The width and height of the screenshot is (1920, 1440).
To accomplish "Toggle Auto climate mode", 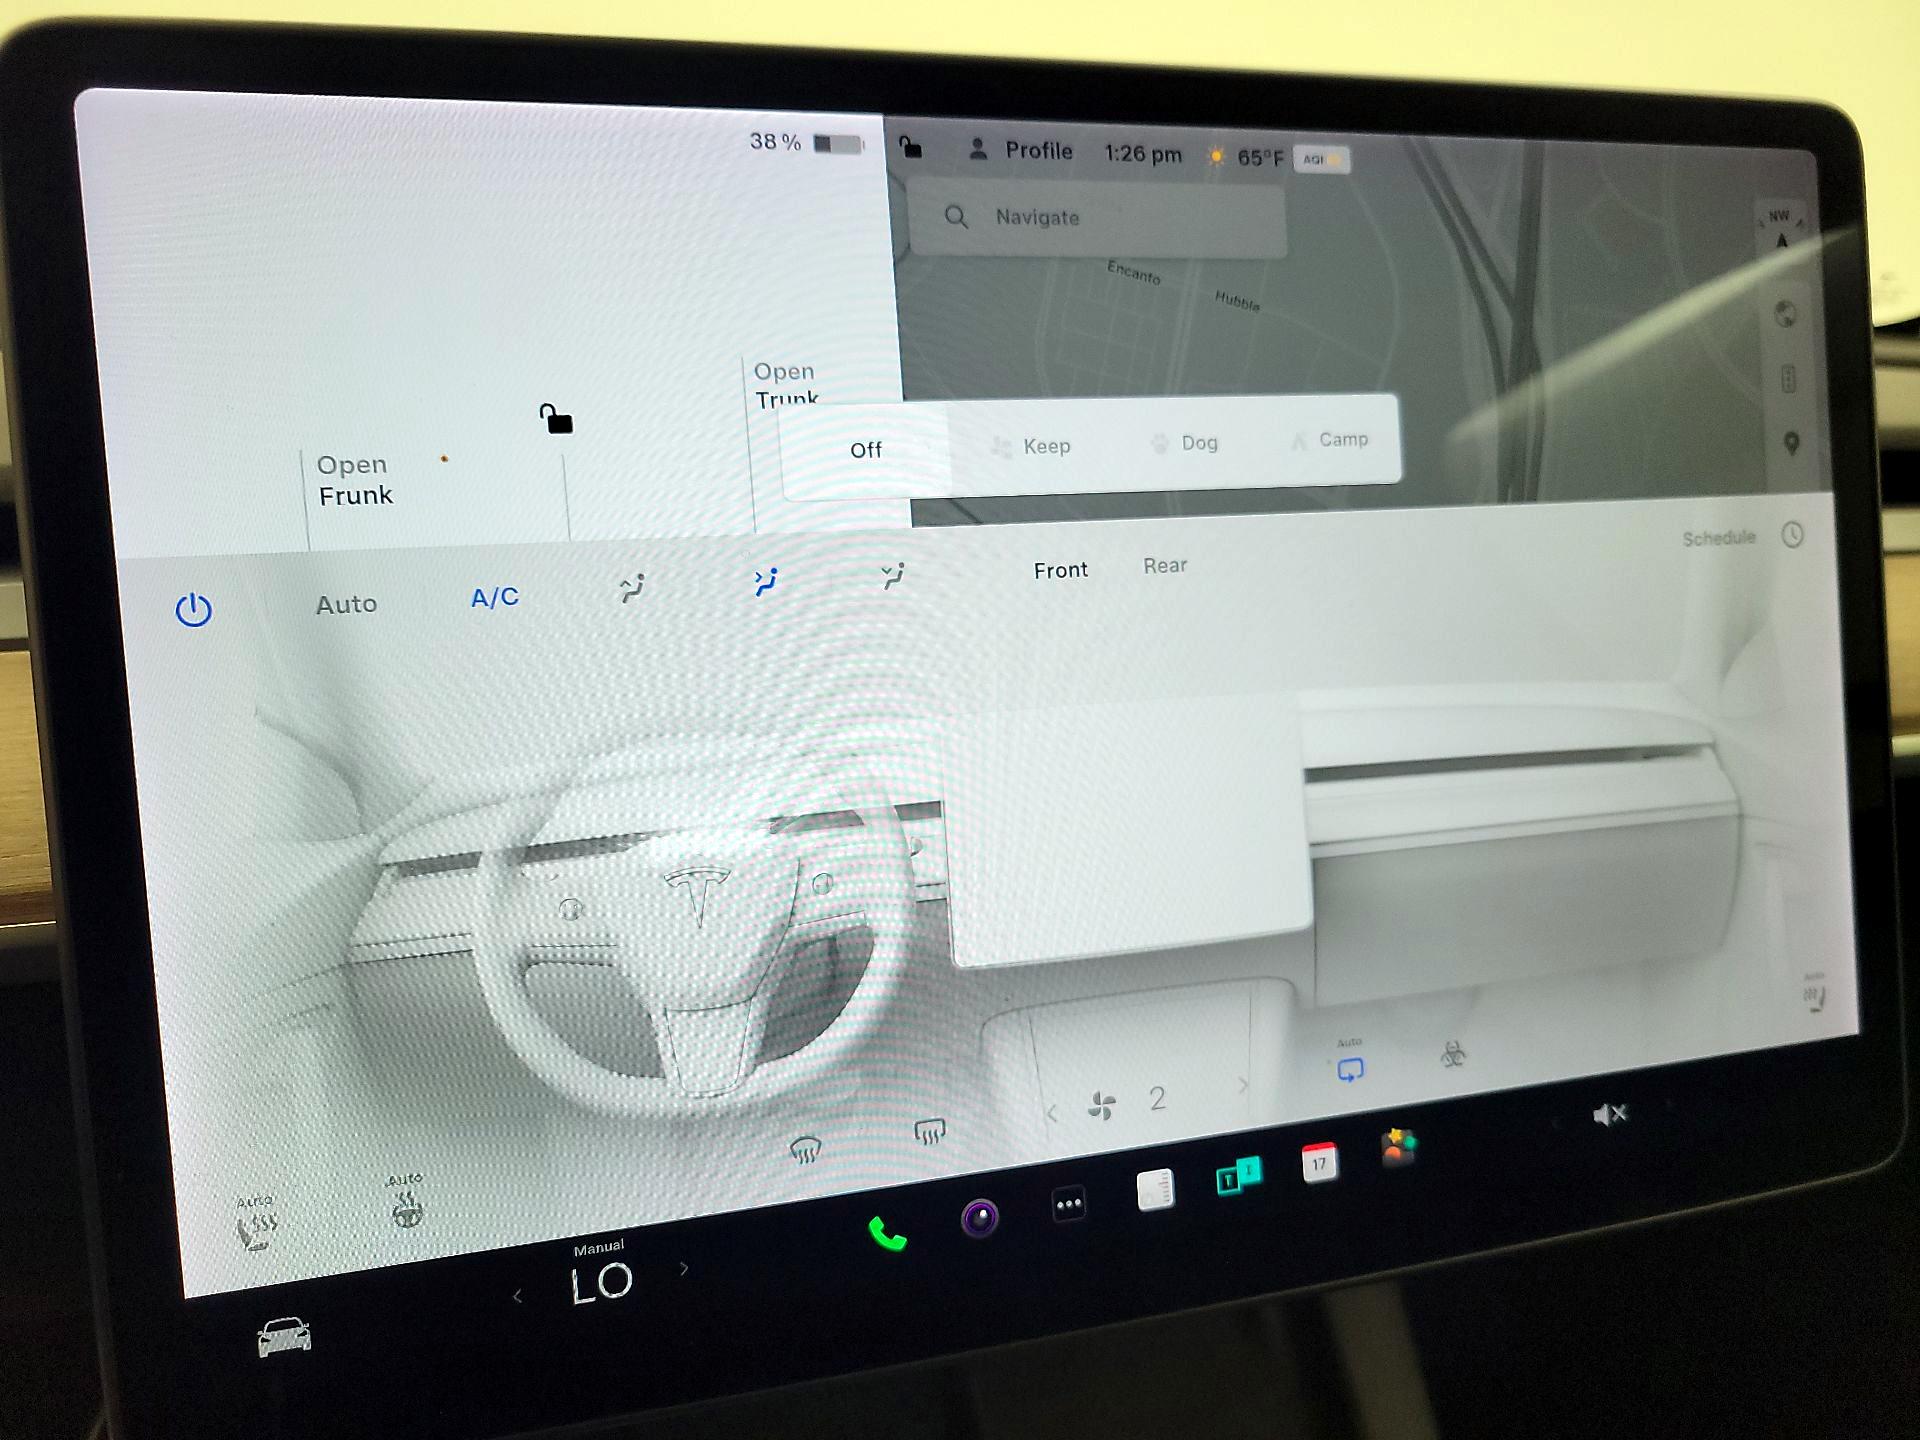I will coord(346,603).
